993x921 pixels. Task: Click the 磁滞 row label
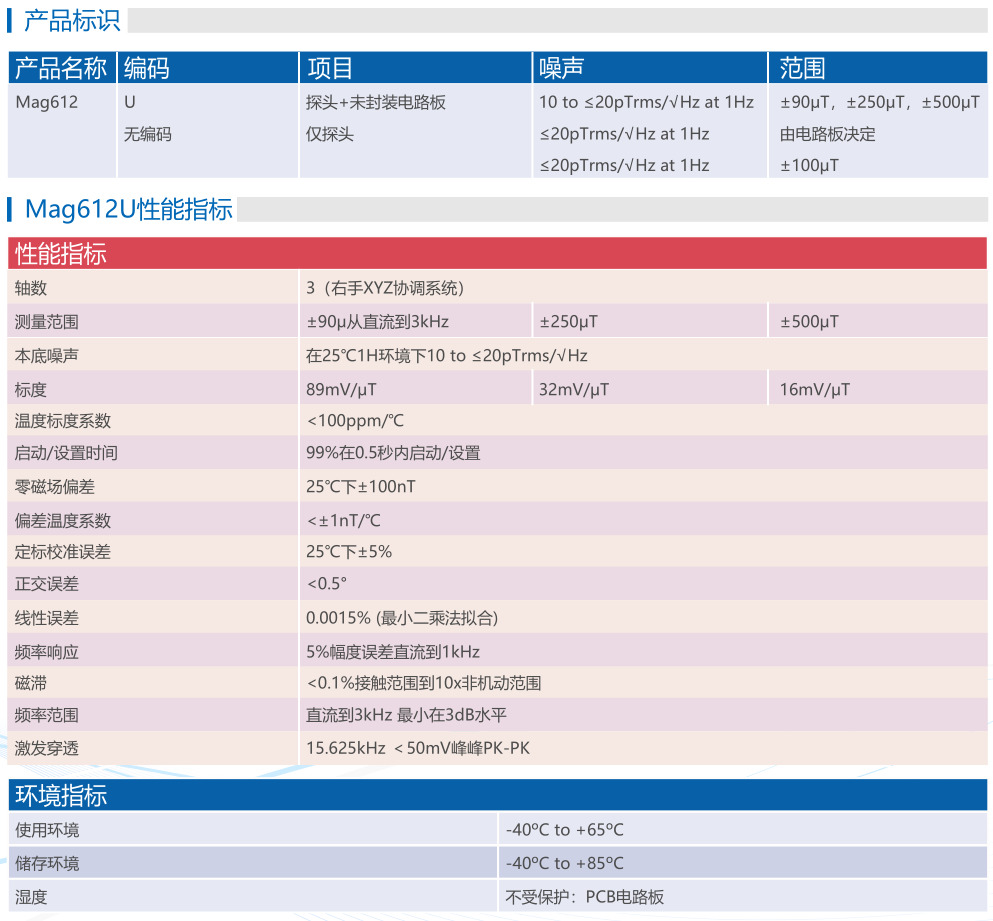[31, 683]
